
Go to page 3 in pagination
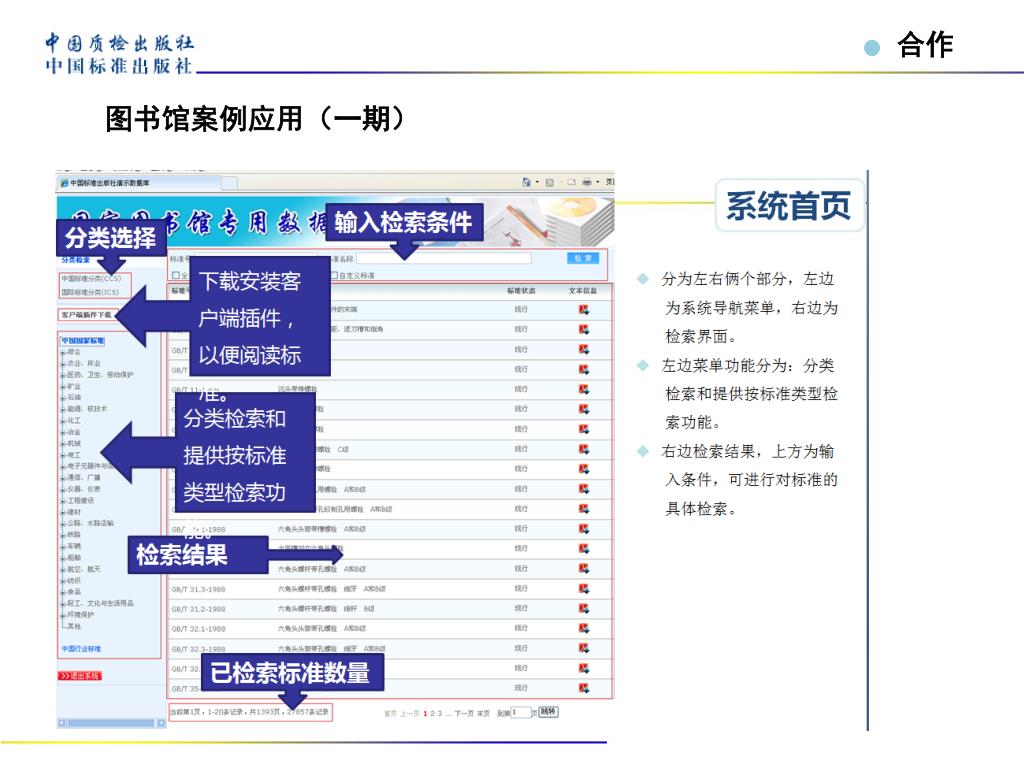click(x=440, y=713)
